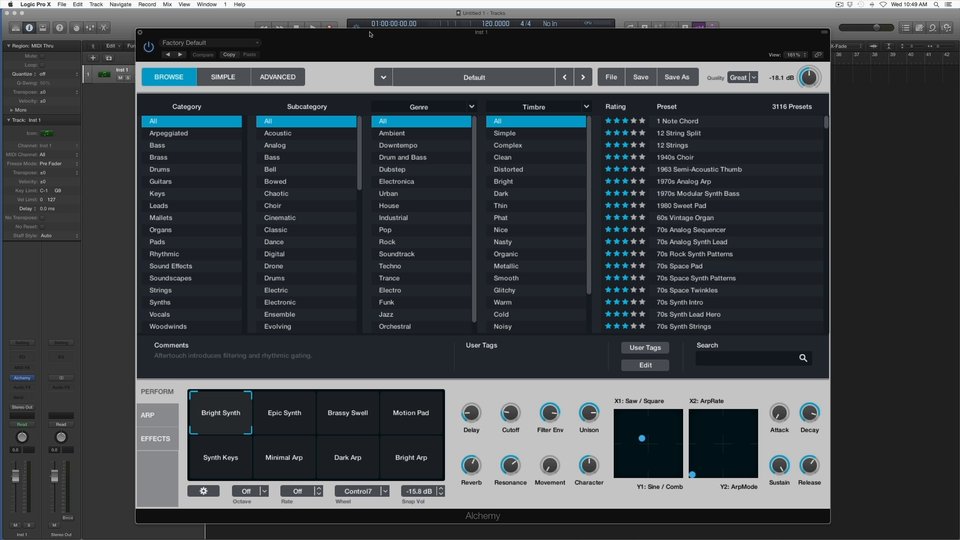Open the Library button in Logic toolbar
The image size is (960, 540).
tap(15, 28)
